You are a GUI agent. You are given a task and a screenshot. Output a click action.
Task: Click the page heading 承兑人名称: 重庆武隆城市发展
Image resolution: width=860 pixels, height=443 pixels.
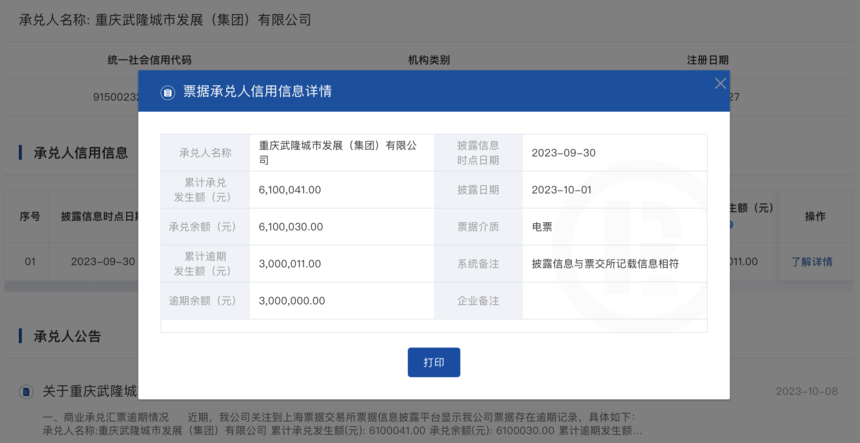tap(165, 21)
